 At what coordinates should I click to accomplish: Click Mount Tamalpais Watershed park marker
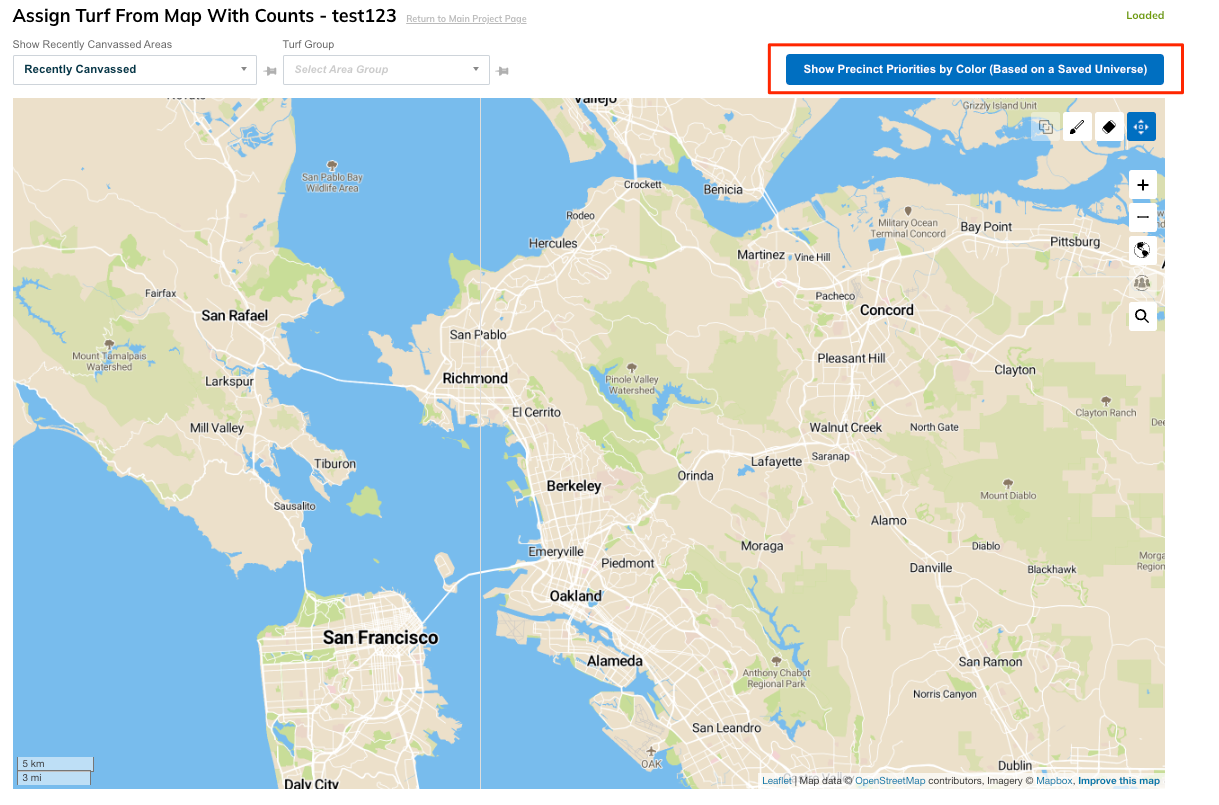click(x=109, y=344)
